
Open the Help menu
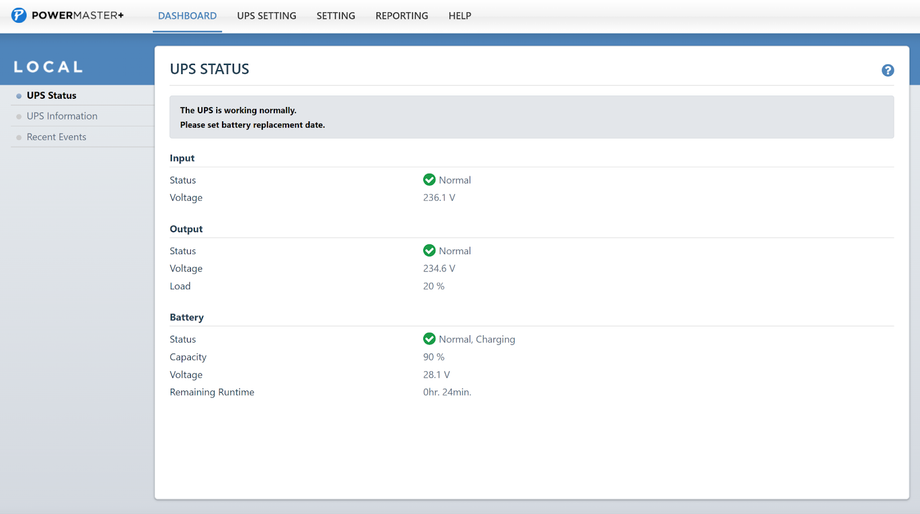[460, 16]
